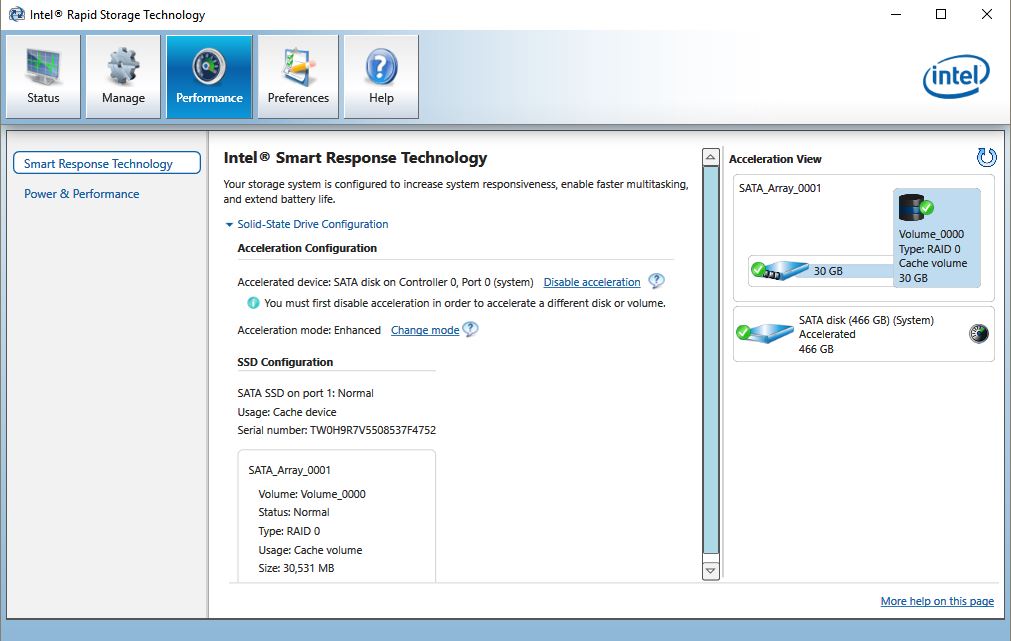Screen dimensions: 1011x641
Task: Open Power & Performance settings
Action: tap(81, 193)
